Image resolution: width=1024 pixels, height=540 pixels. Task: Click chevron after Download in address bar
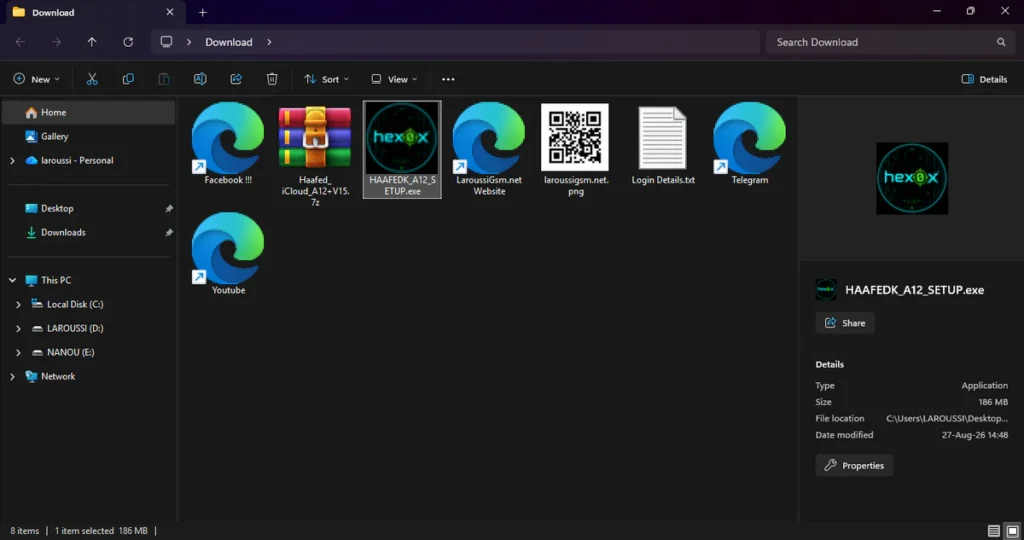pyautogui.click(x=269, y=42)
